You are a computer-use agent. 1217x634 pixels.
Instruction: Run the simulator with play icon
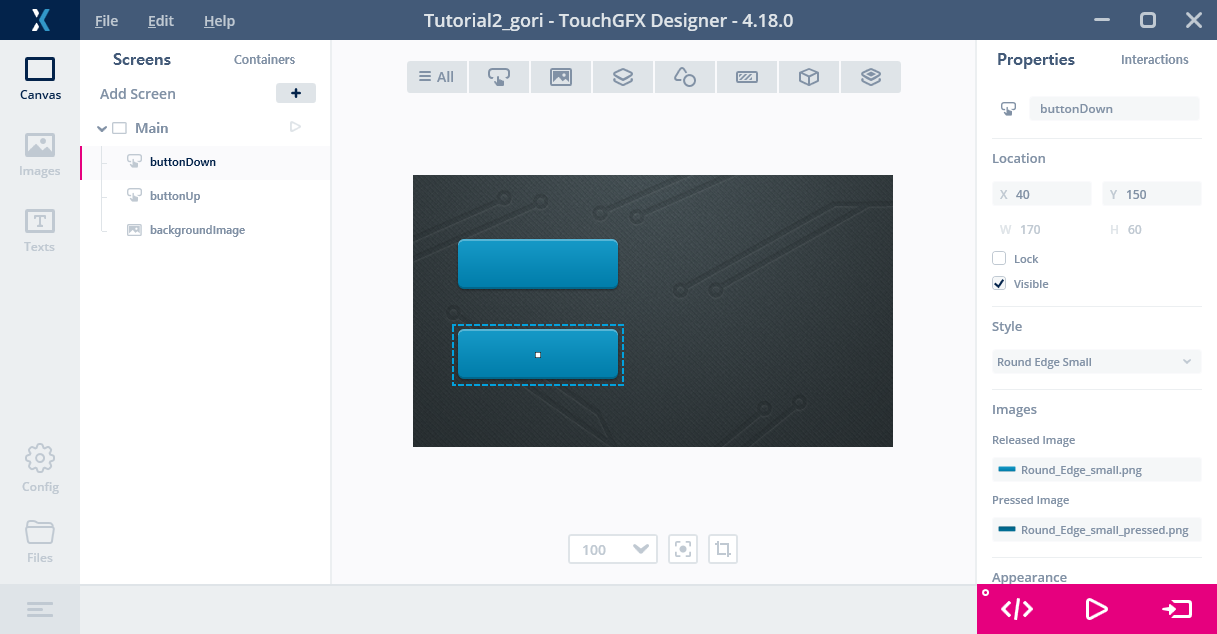click(1096, 609)
